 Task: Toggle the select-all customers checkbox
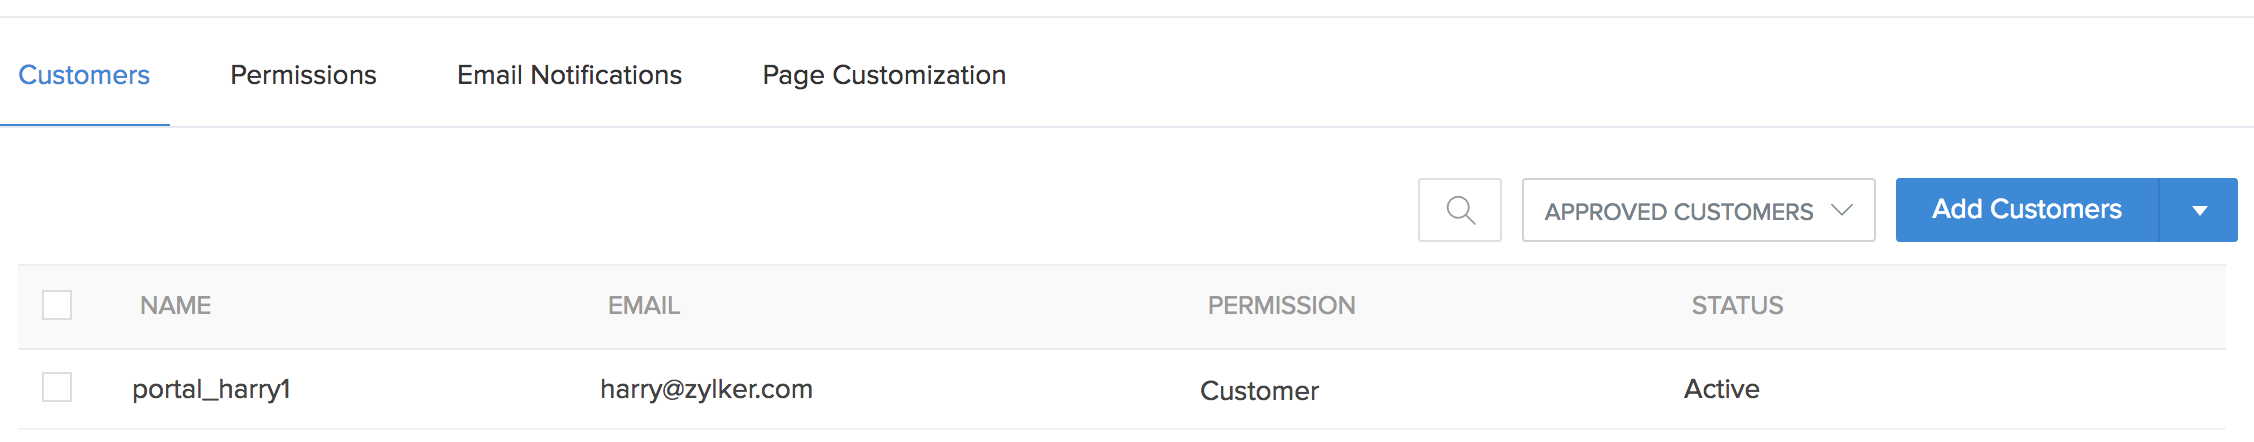click(57, 305)
